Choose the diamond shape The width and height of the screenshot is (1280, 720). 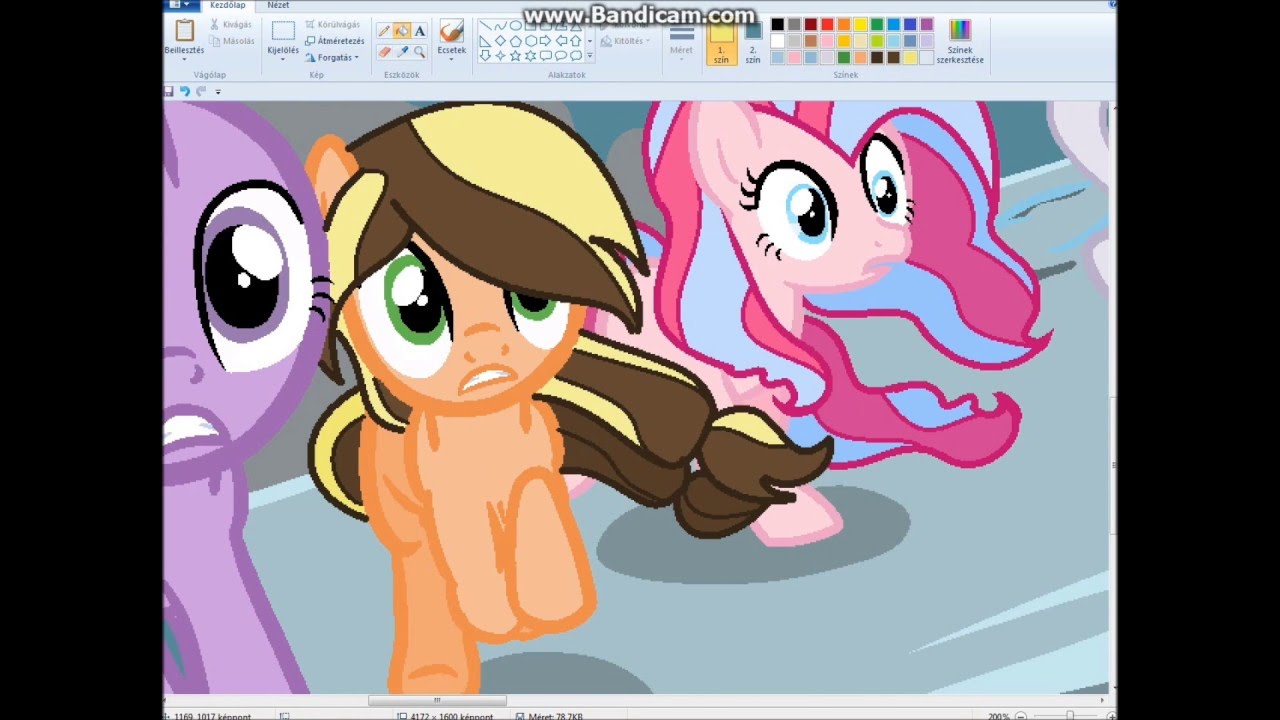(500, 41)
